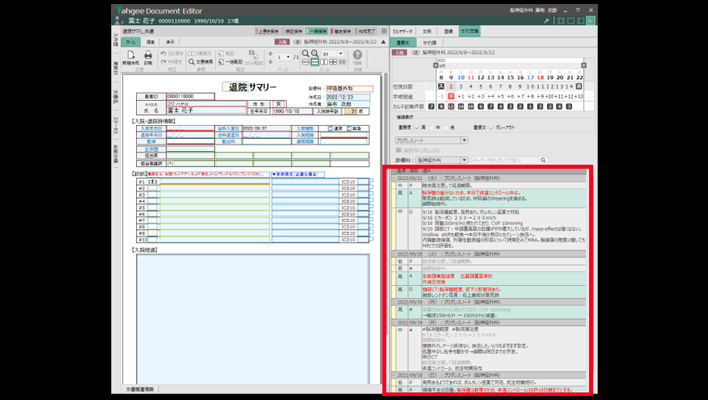Switch to the 表示 ribbon tab
Viewport: 708px width, 400px height.
coord(170,42)
